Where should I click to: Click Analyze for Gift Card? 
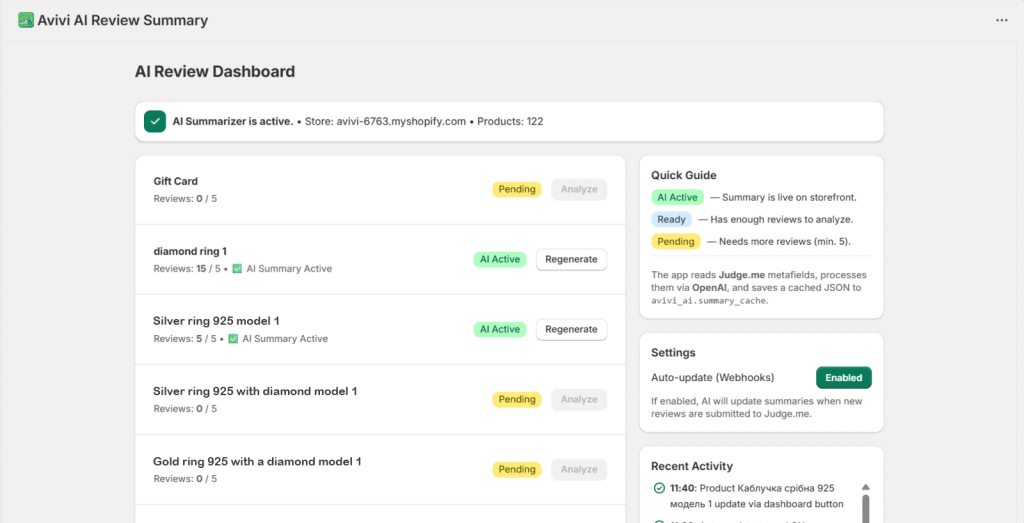point(579,189)
